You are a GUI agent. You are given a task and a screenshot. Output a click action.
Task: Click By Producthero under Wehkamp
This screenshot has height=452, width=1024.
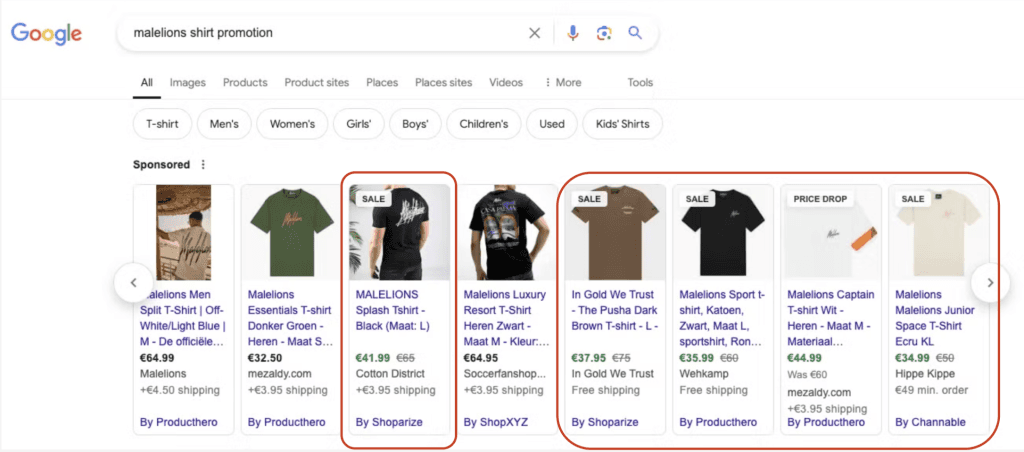pyautogui.click(x=718, y=422)
